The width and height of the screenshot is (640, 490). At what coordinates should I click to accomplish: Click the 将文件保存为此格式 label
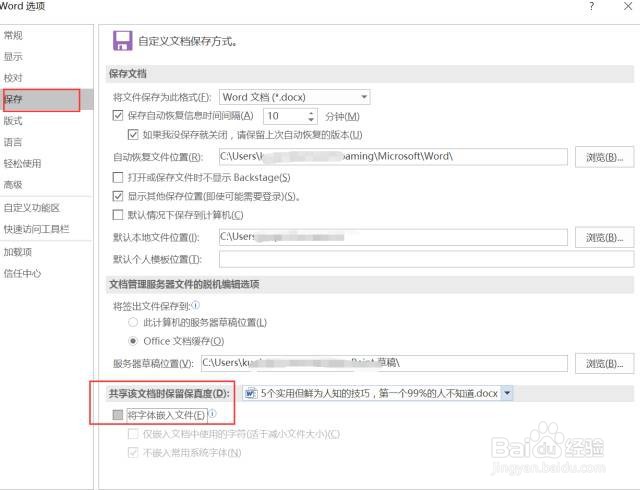(x=162, y=98)
